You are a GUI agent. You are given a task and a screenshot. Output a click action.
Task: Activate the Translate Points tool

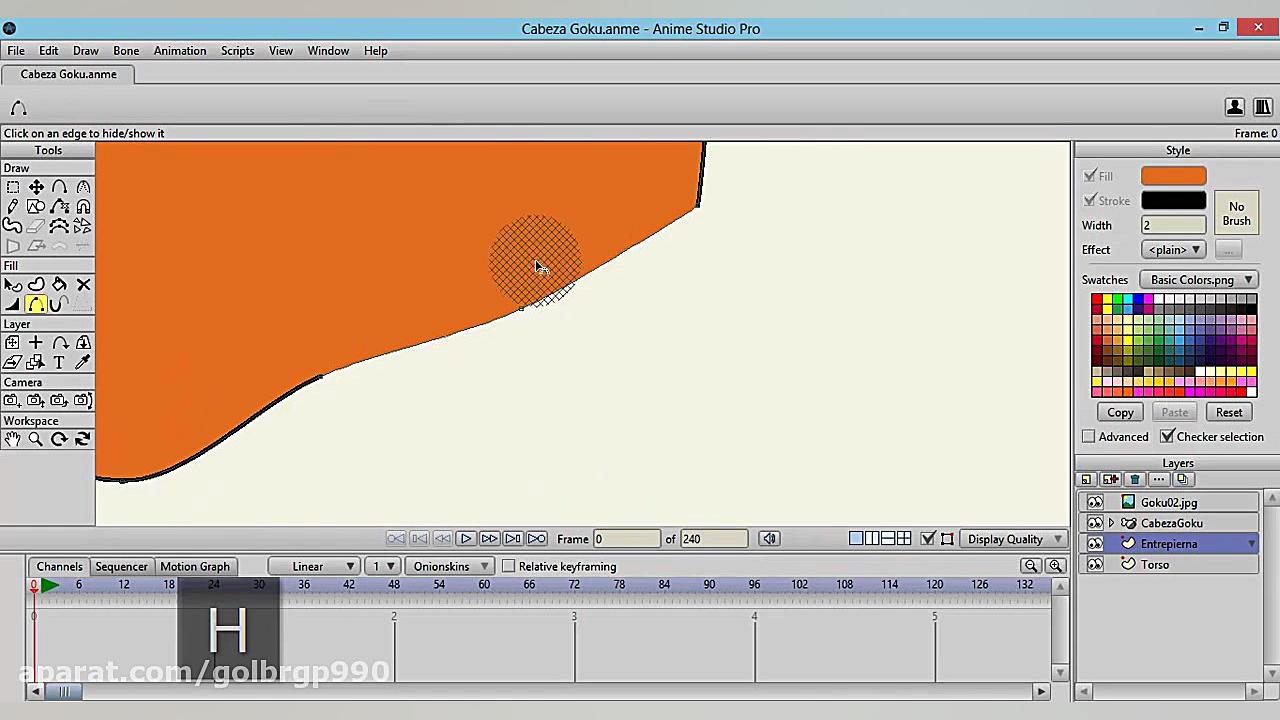35,187
